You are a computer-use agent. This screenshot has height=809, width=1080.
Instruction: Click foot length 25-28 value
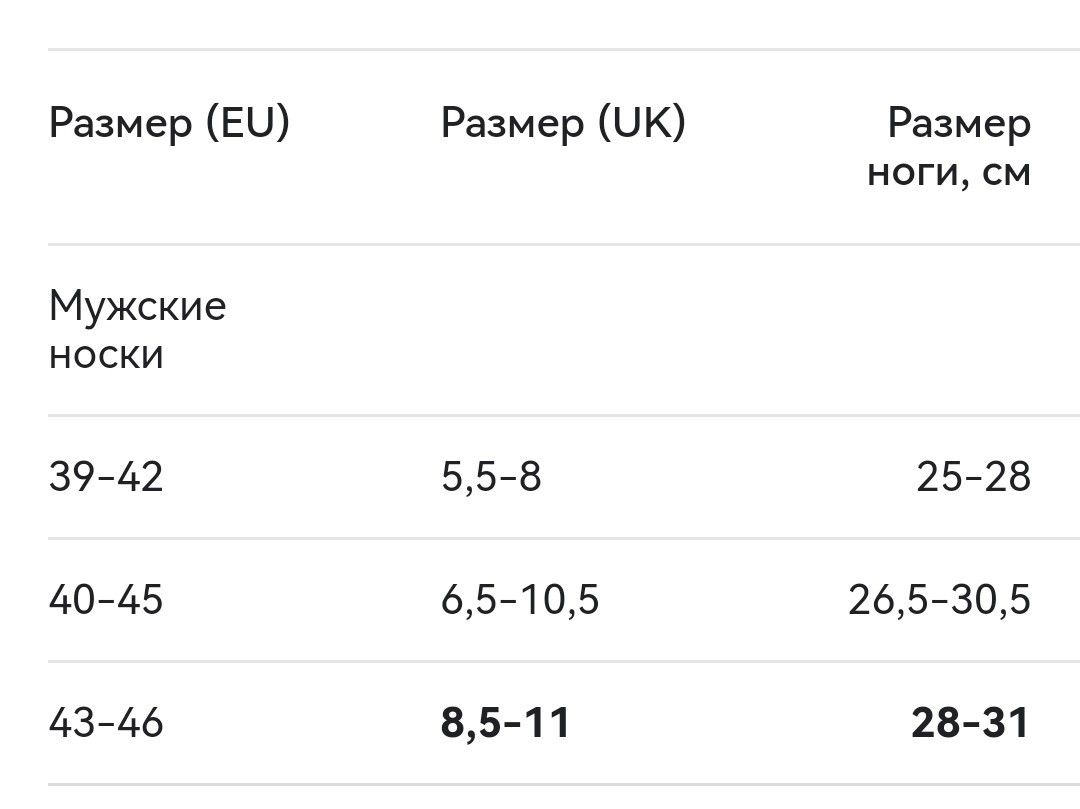[973, 476]
